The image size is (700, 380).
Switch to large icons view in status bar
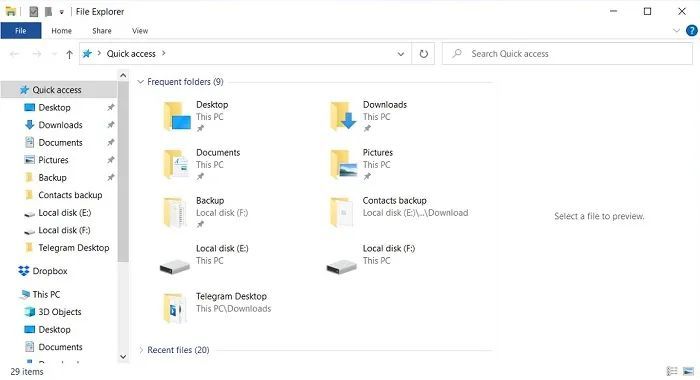click(x=688, y=371)
